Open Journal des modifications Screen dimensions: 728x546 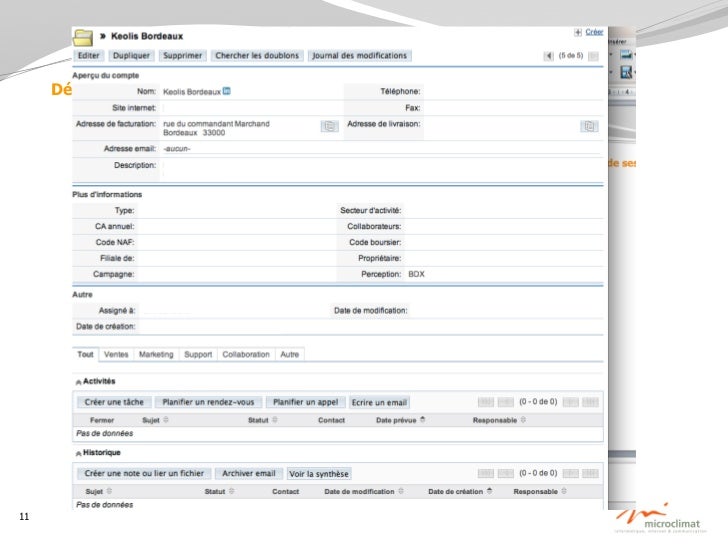[x=359, y=56]
